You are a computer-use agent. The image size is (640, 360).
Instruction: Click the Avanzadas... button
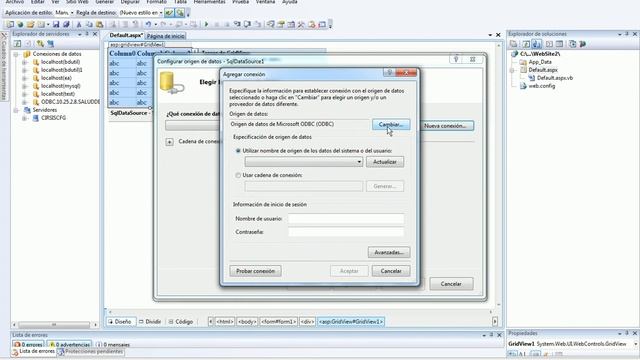[389, 252]
